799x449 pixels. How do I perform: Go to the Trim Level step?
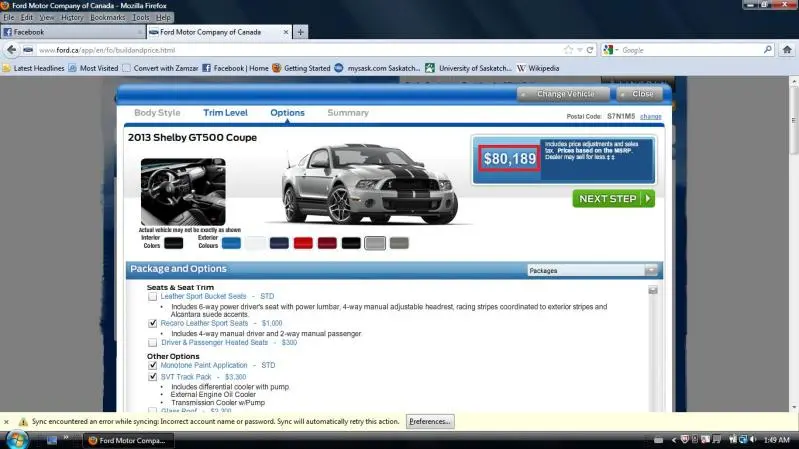coord(225,113)
